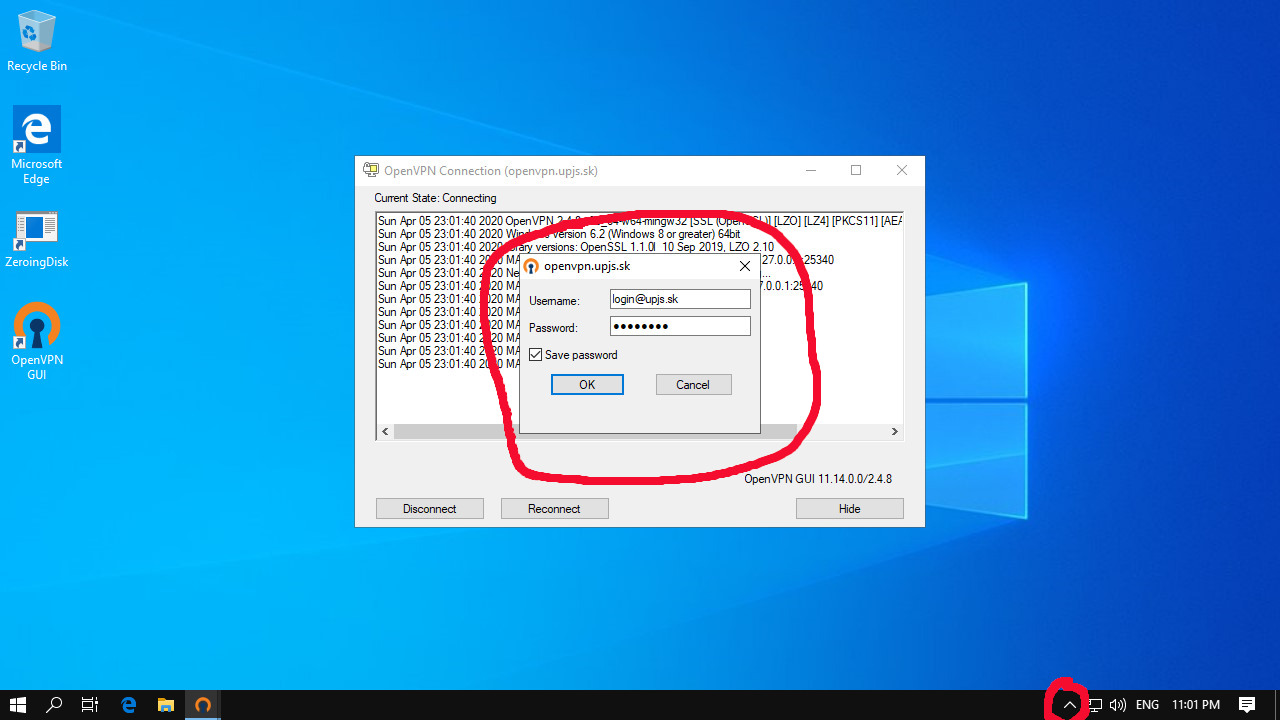Open the 11:01 PM clock flyout

[x=1196, y=705]
